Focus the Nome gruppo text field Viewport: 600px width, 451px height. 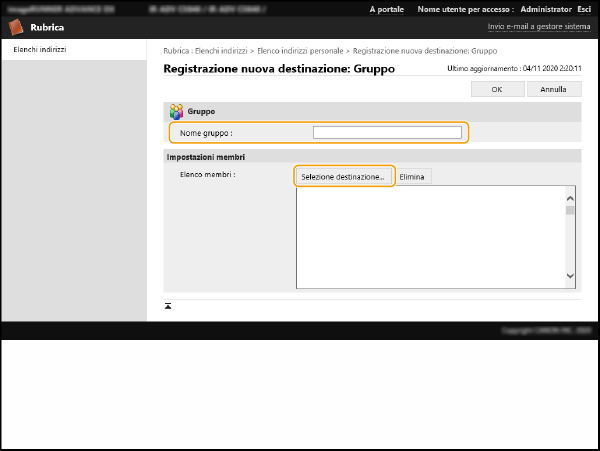coord(387,132)
